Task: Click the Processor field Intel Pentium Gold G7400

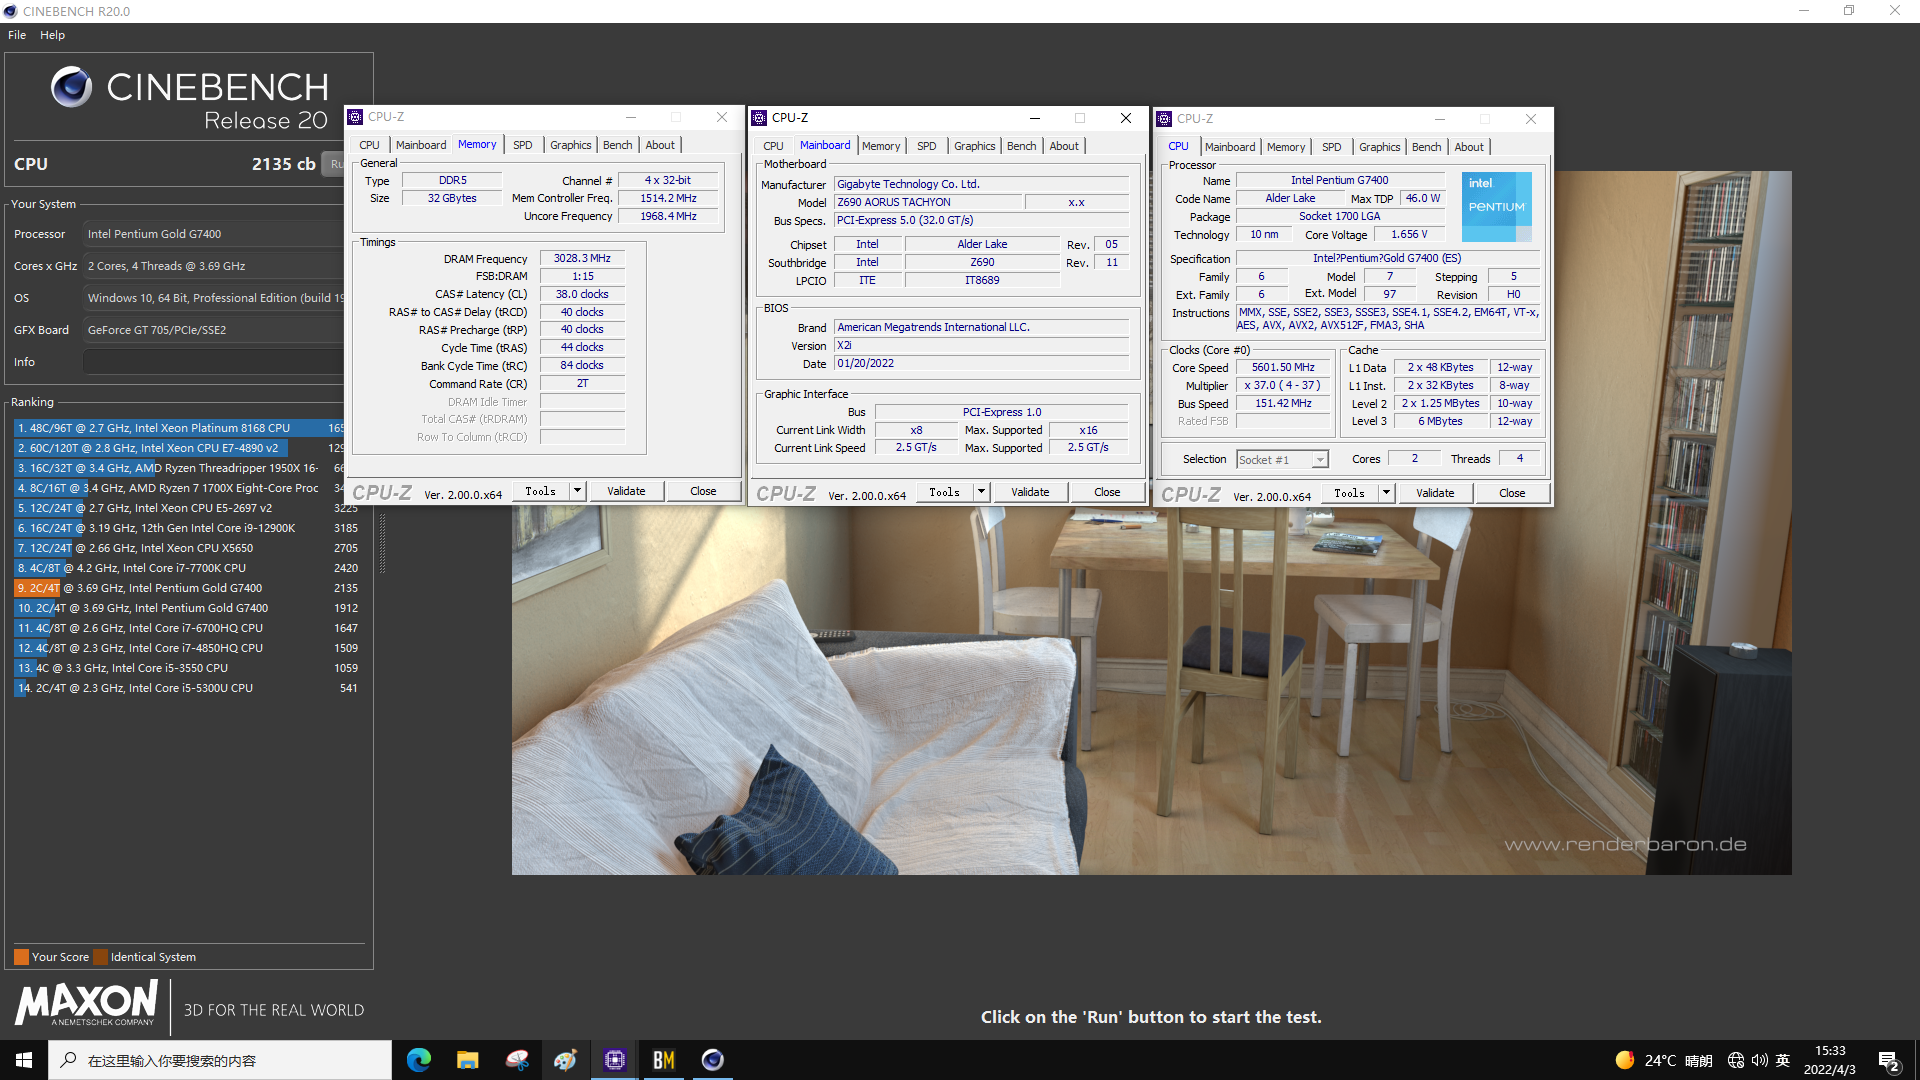Action: click(x=213, y=234)
